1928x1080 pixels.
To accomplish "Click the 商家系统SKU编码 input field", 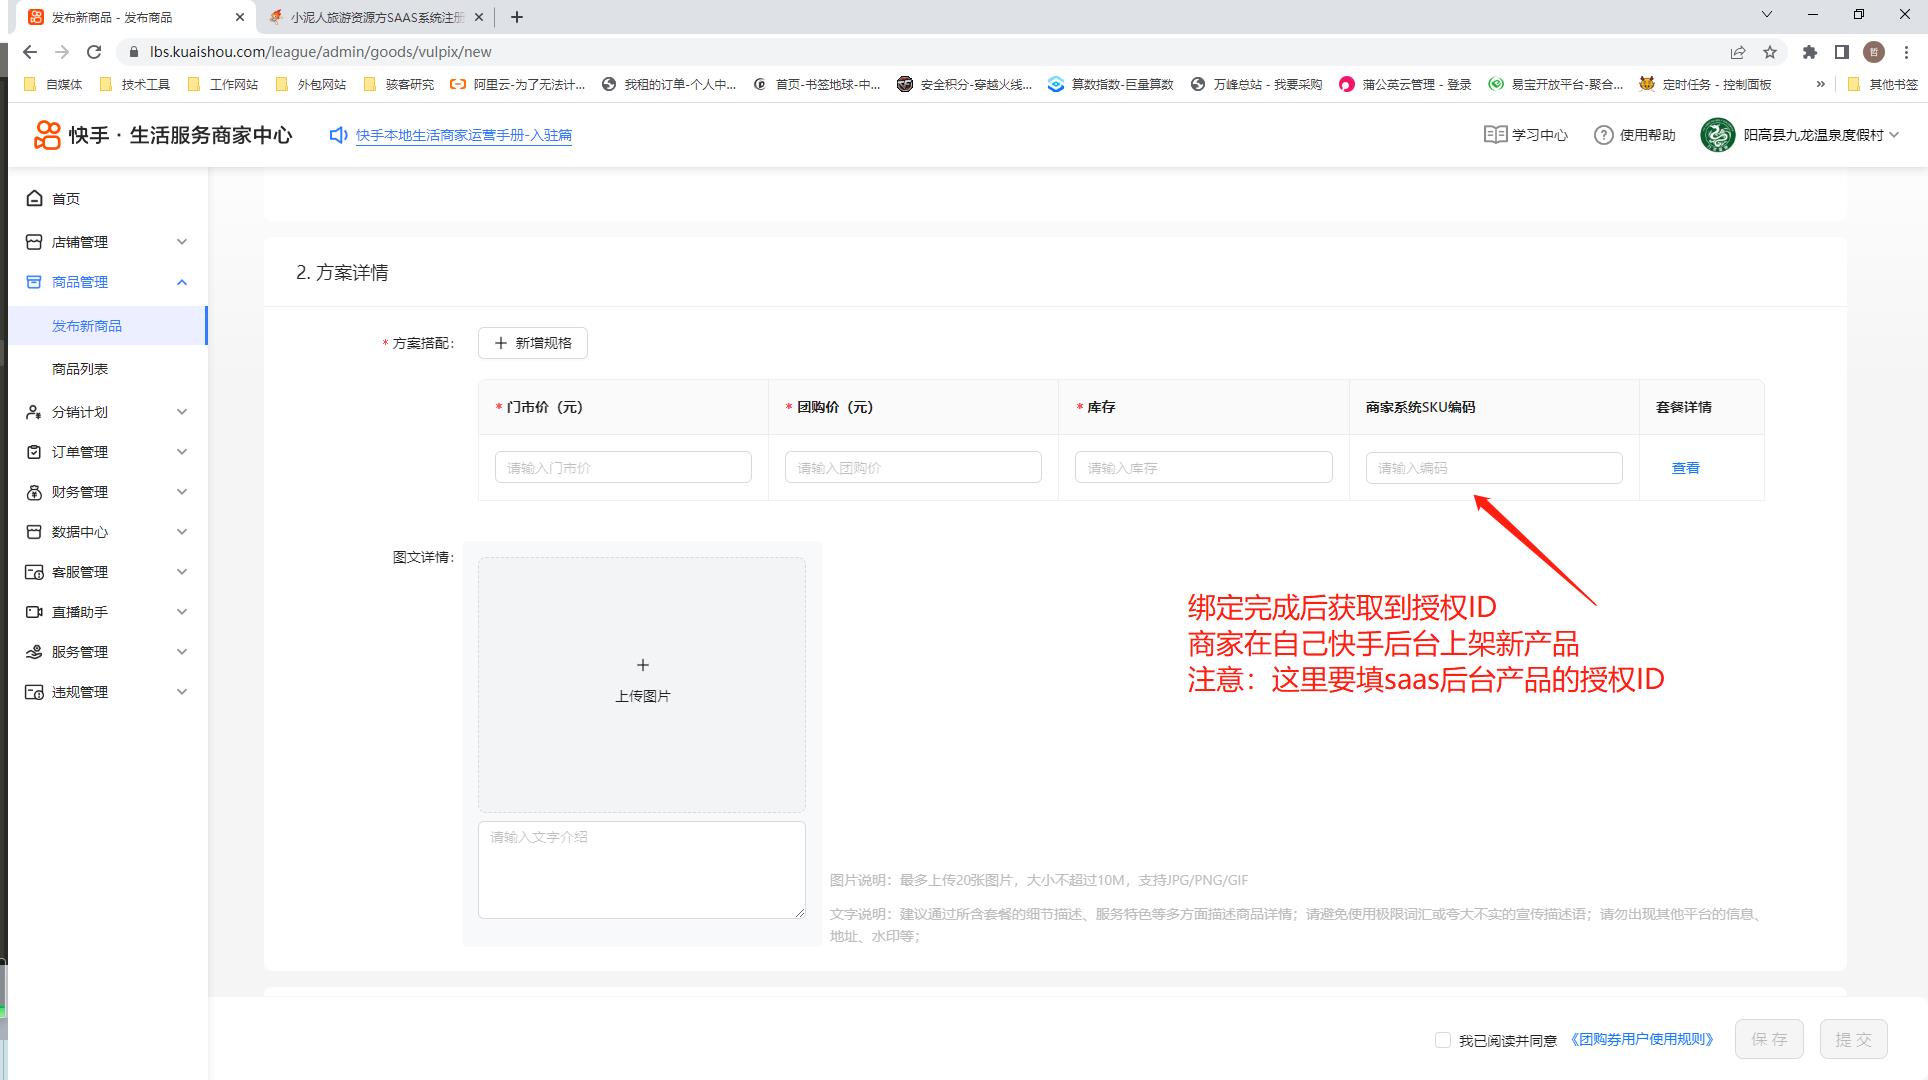I will pyautogui.click(x=1493, y=468).
